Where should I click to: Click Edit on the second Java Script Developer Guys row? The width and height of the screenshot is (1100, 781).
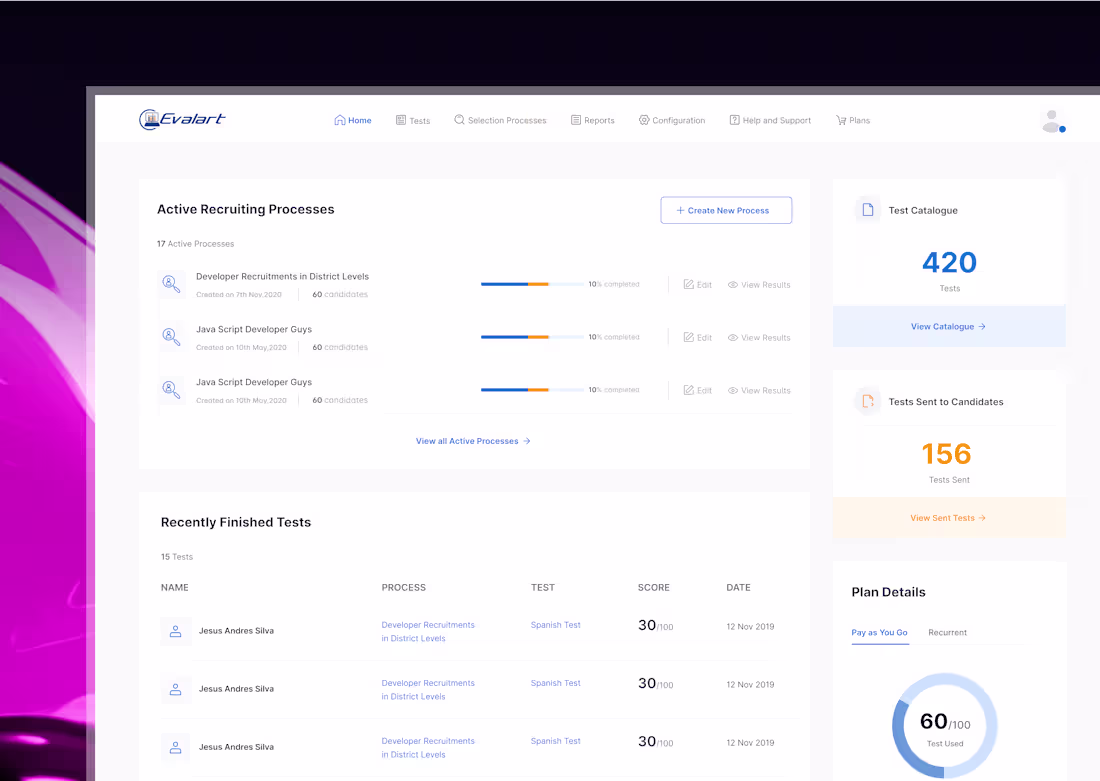(x=698, y=390)
